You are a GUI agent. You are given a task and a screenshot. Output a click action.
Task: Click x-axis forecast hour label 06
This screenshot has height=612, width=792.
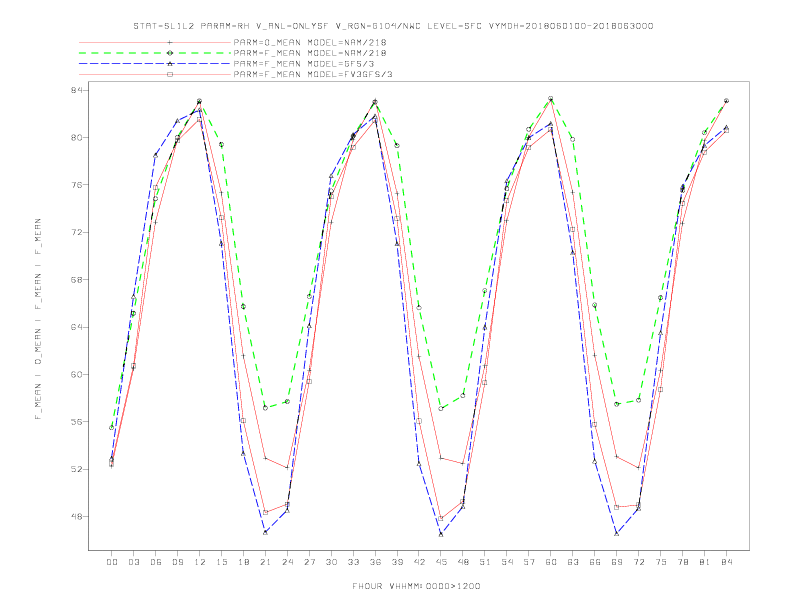point(156,562)
